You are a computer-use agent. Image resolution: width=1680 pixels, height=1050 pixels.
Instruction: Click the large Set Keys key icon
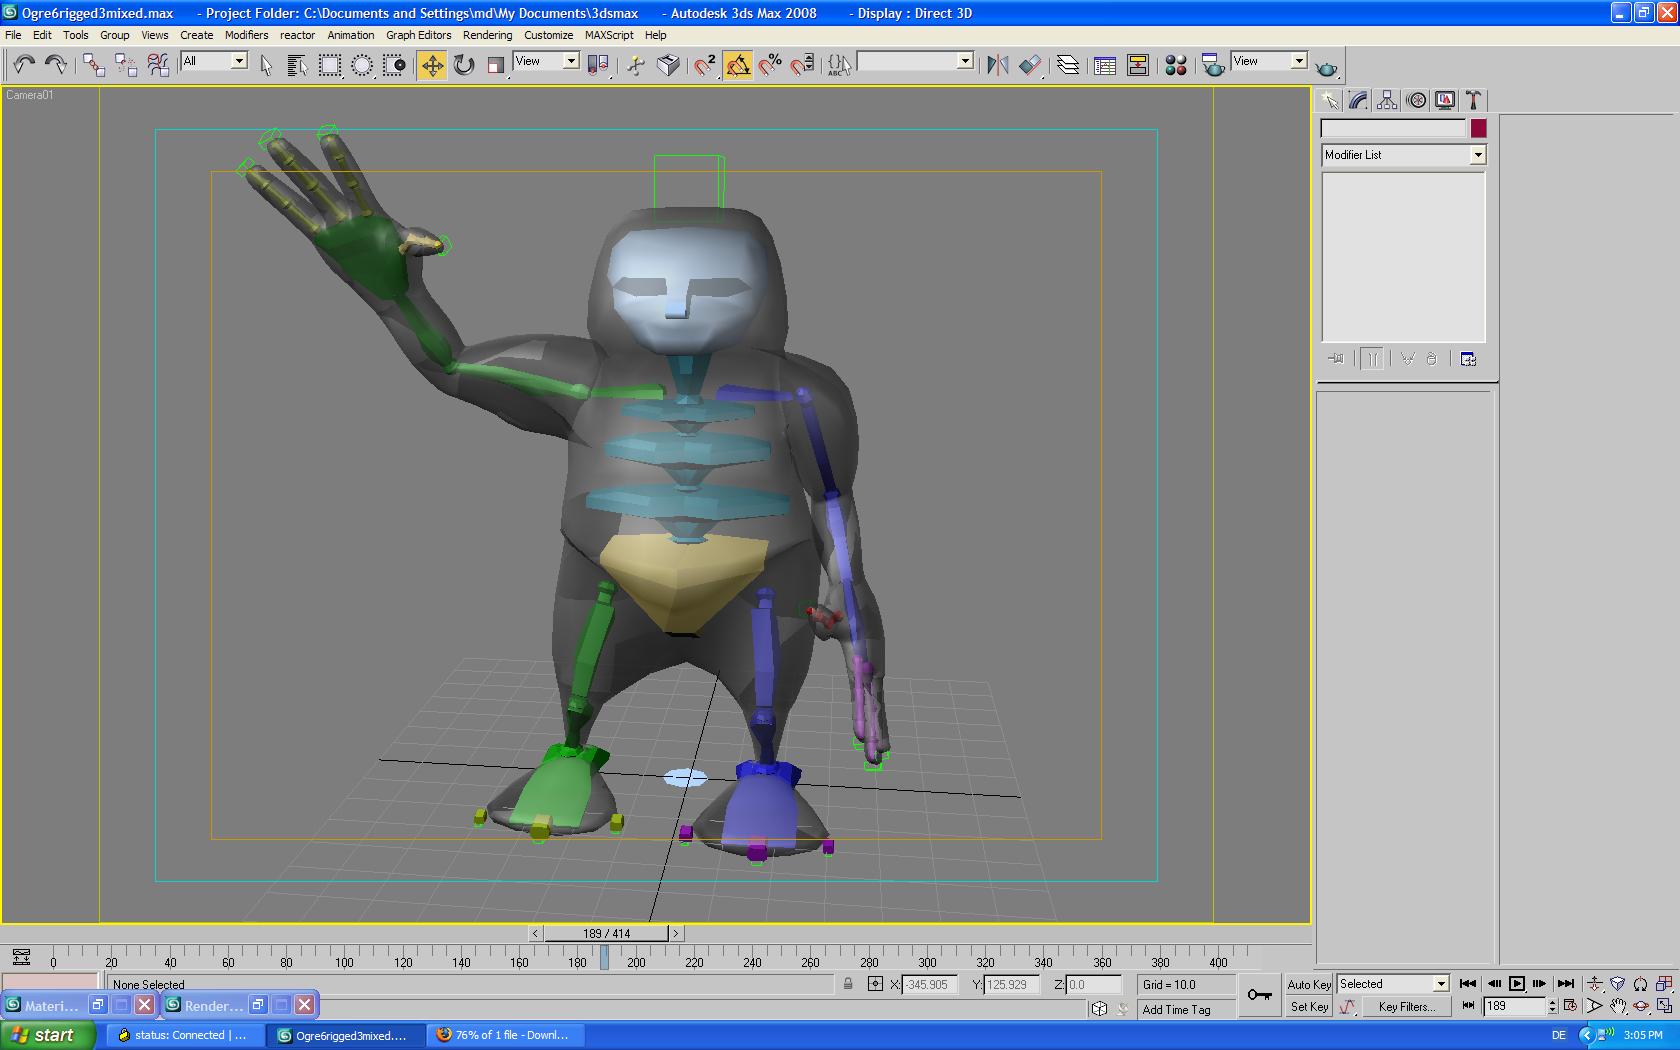[1260, 995]
